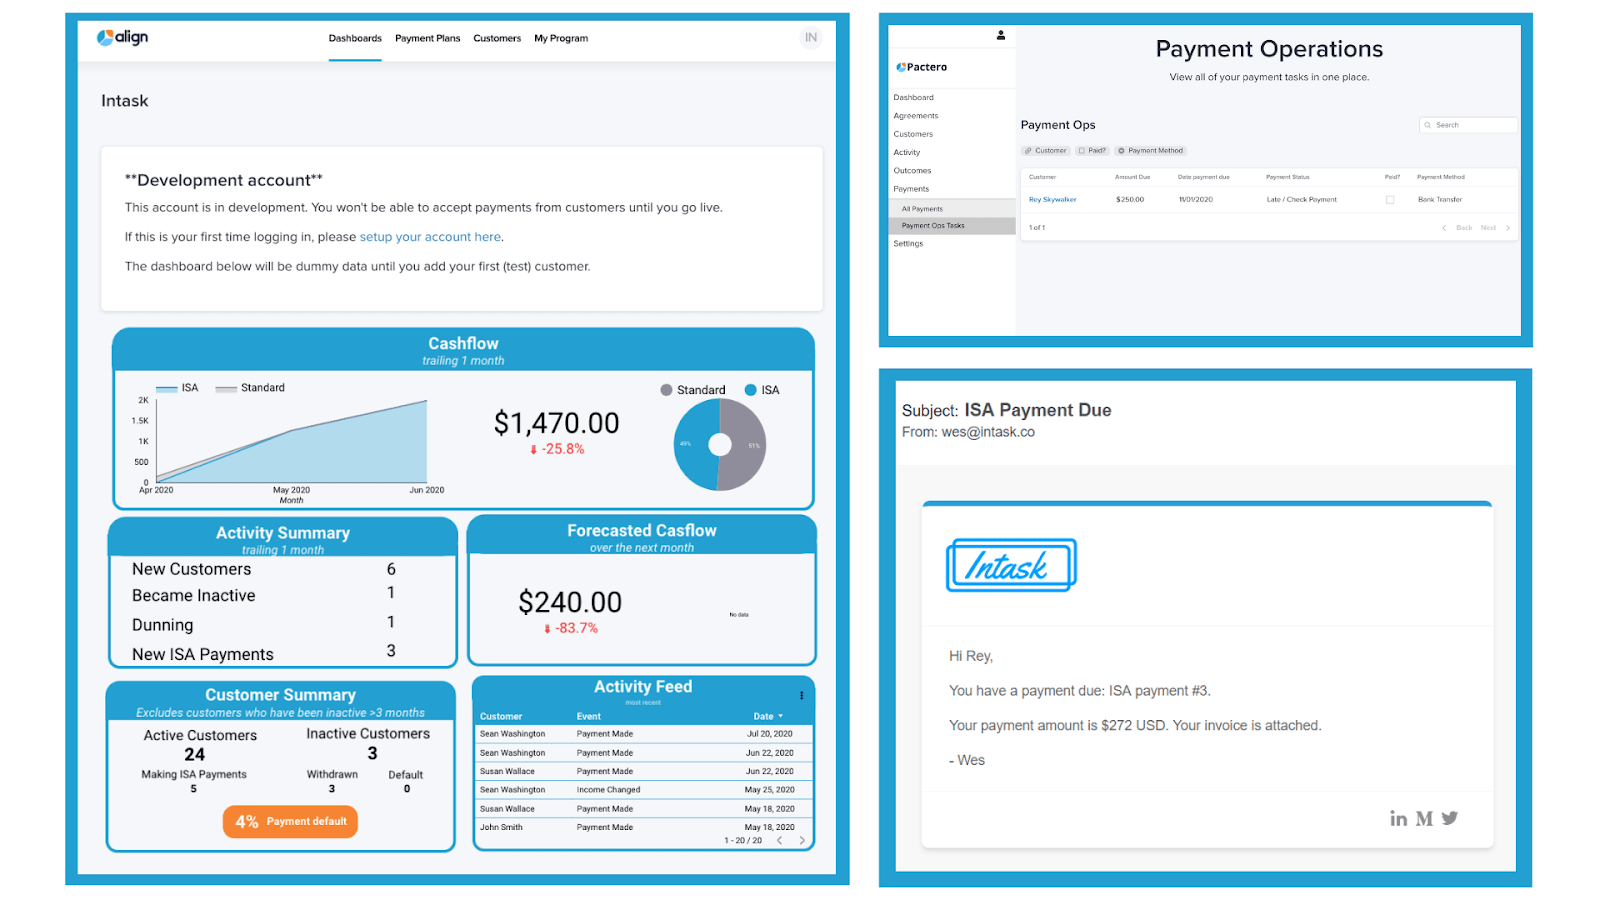Click the Income Changed event row
Screen dimensions: 1600x900
642,790
